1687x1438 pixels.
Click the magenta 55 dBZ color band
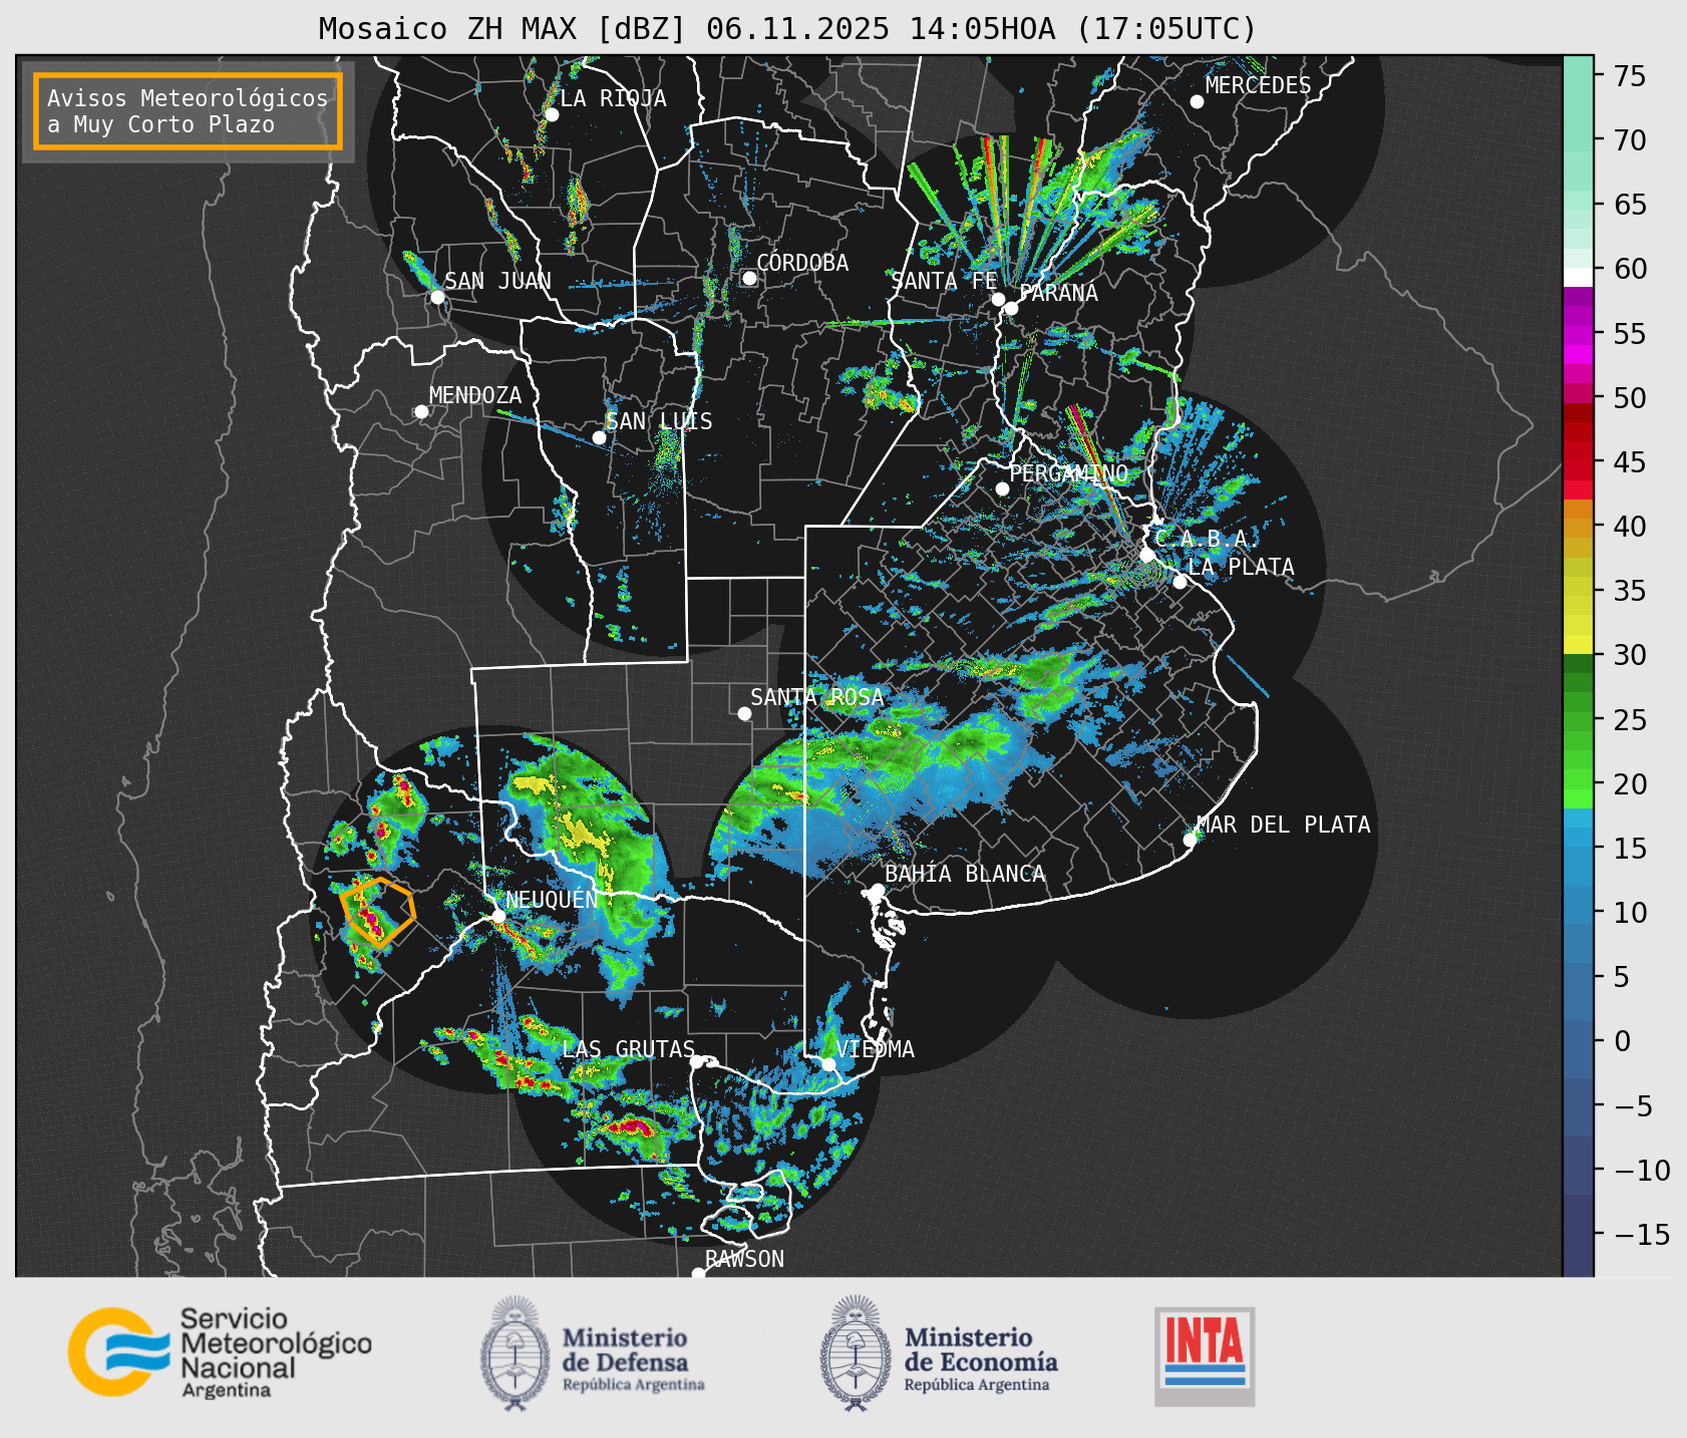click(1578, 334)
